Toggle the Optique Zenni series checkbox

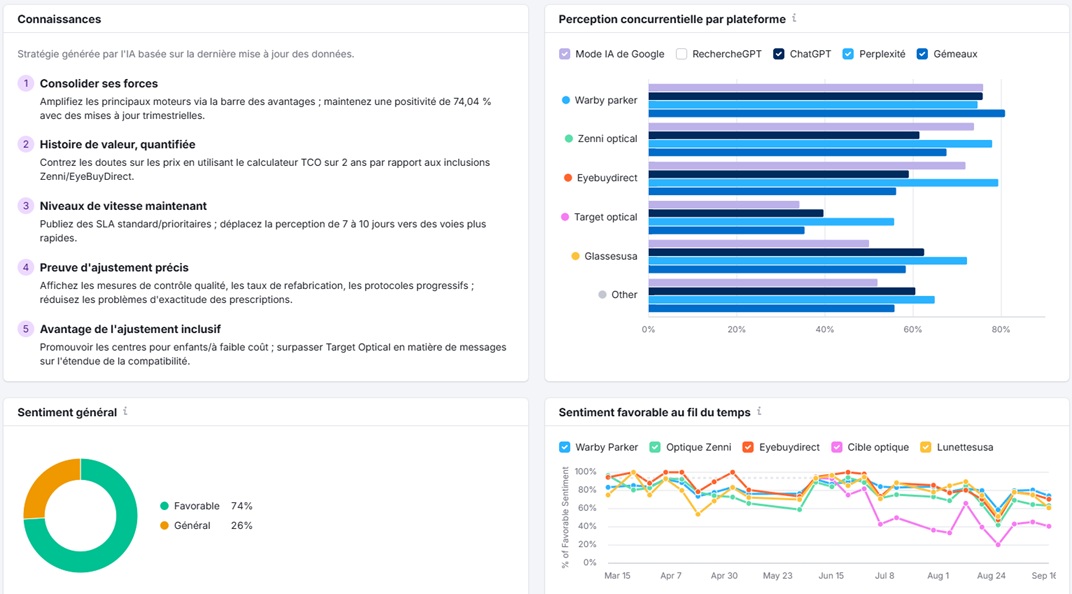point(655,447)
